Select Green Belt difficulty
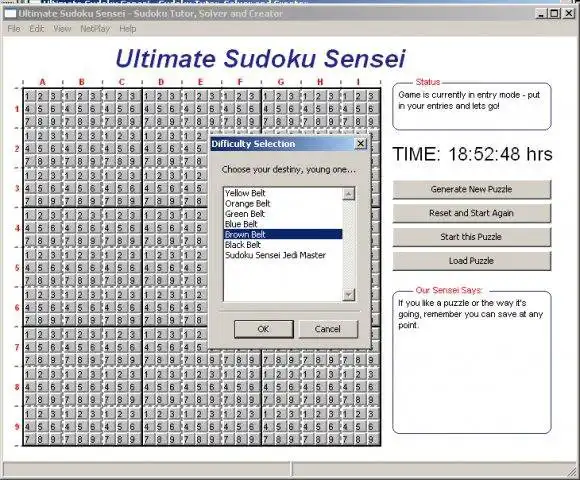 [x=283, y=214]
